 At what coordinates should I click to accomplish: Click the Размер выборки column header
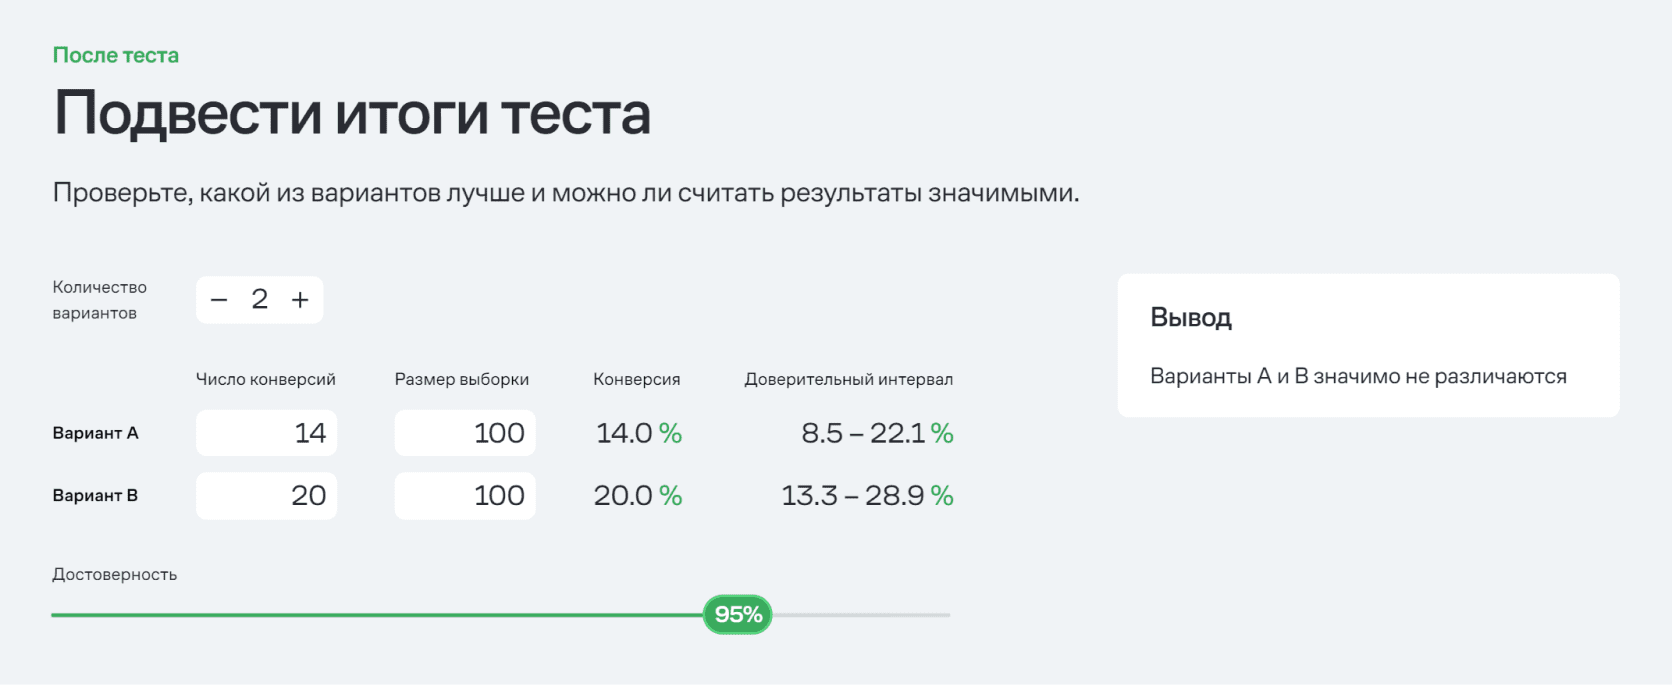pos(462,380)
